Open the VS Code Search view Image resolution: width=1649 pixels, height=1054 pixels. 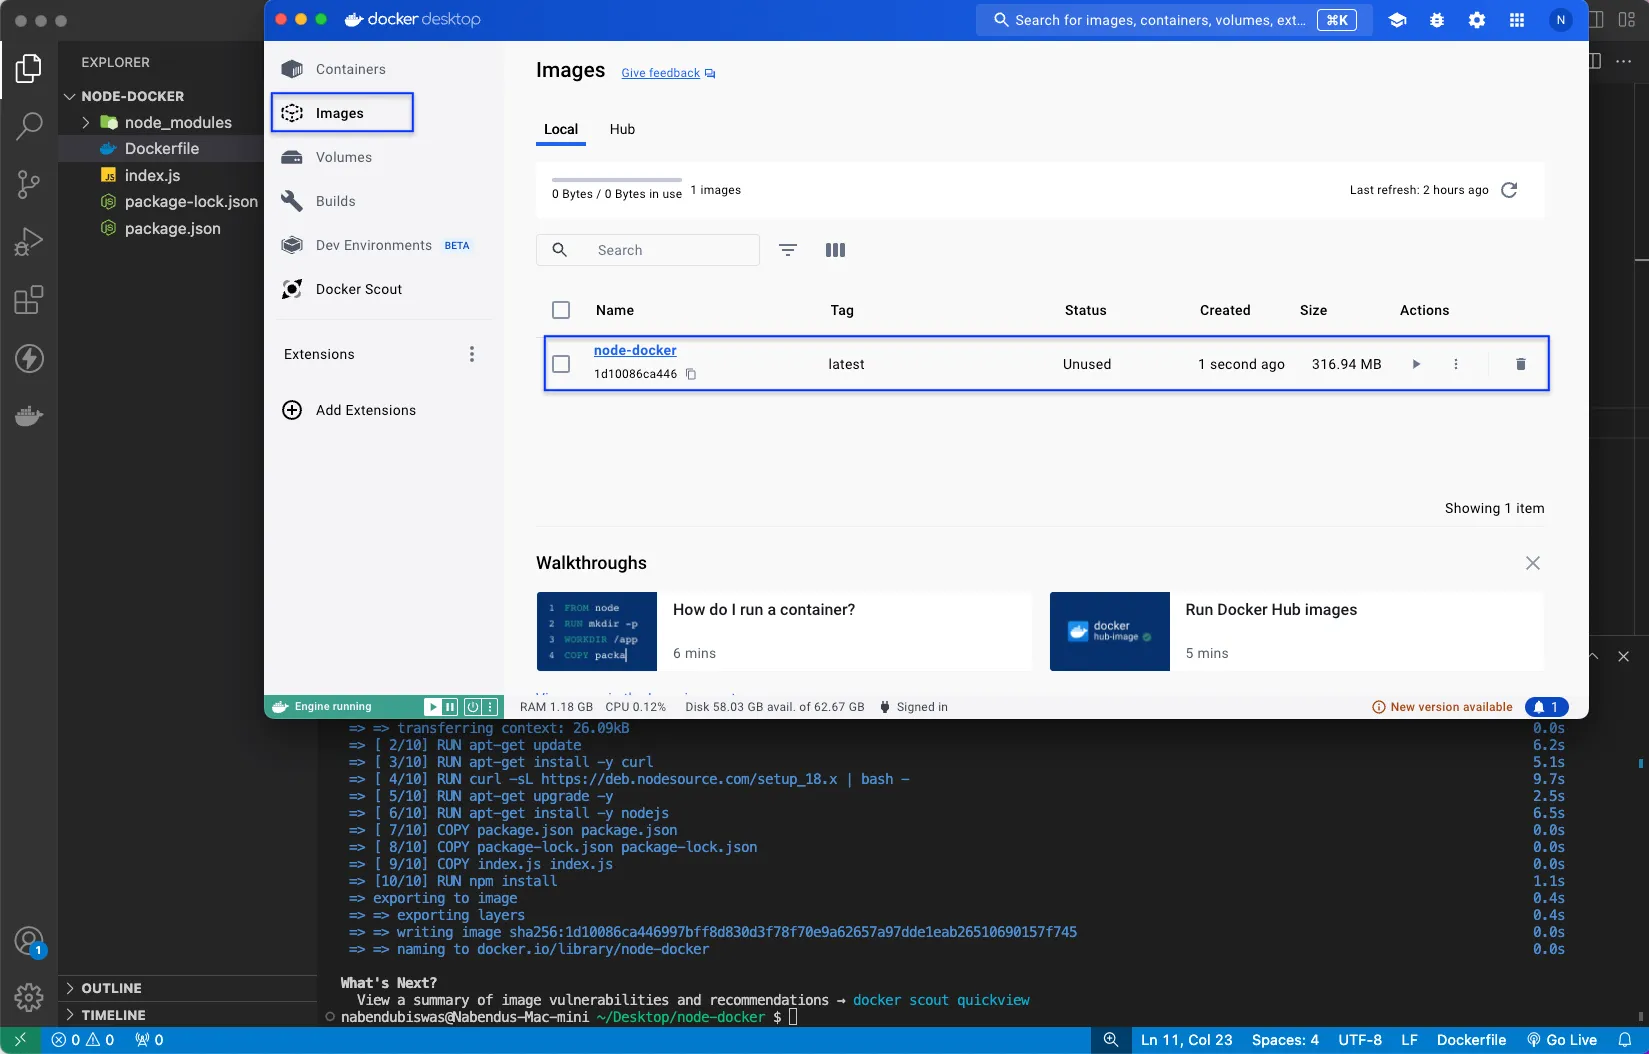(29, 126)
